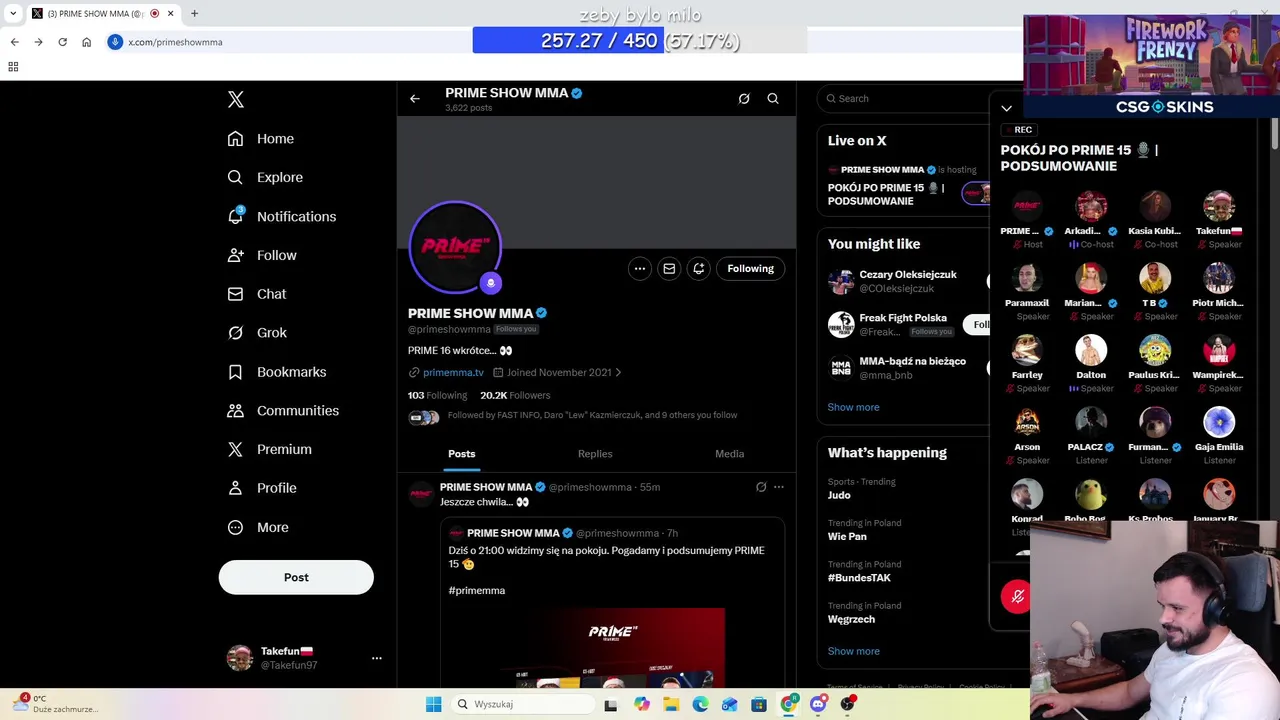Click browser reload button
Screen dimensions: 1280x720
click(x=62, y=42)
